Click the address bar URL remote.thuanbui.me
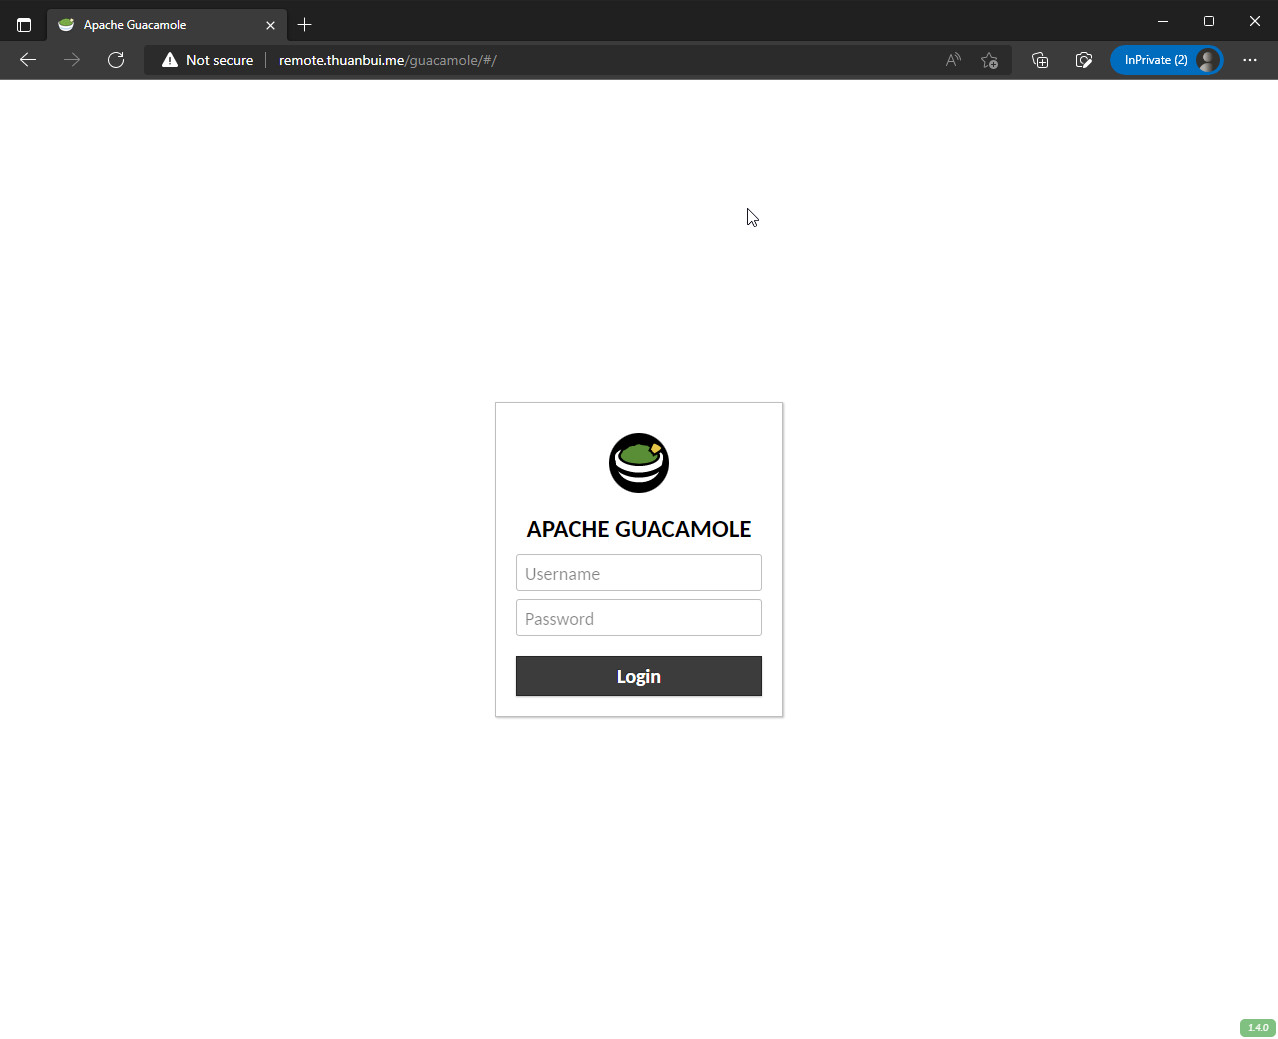This screenshot has height=1039, width=1278. [387, 60]
